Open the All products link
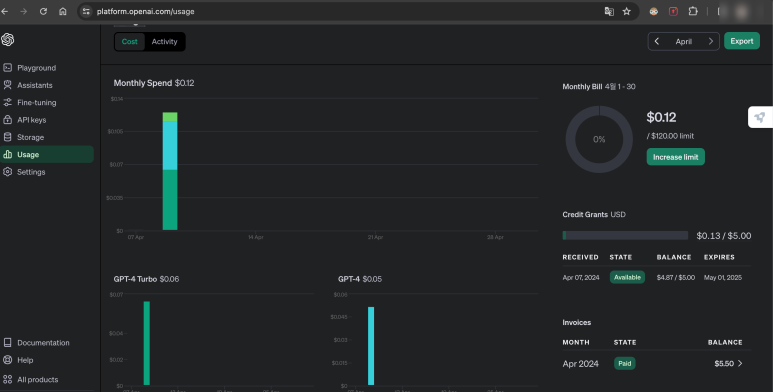This screenshot has width=773, height=392. click(37, 379)
